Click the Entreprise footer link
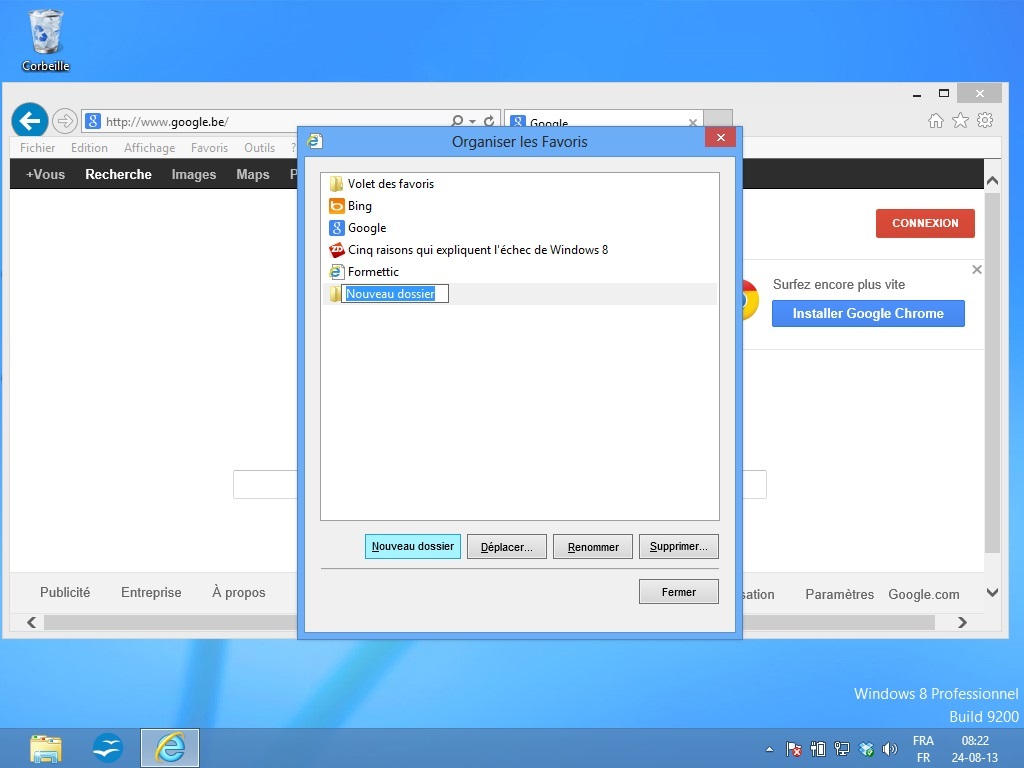The image size is (1024, 768). point(151,592)
